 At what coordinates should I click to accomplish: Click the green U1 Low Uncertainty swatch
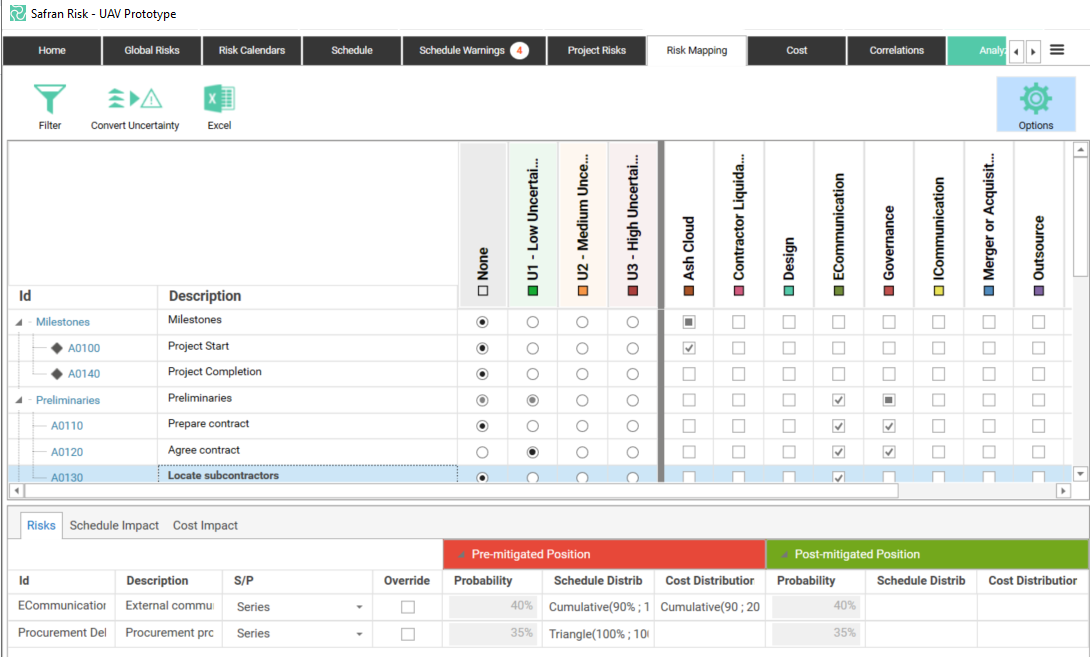[x=533, y=291]
